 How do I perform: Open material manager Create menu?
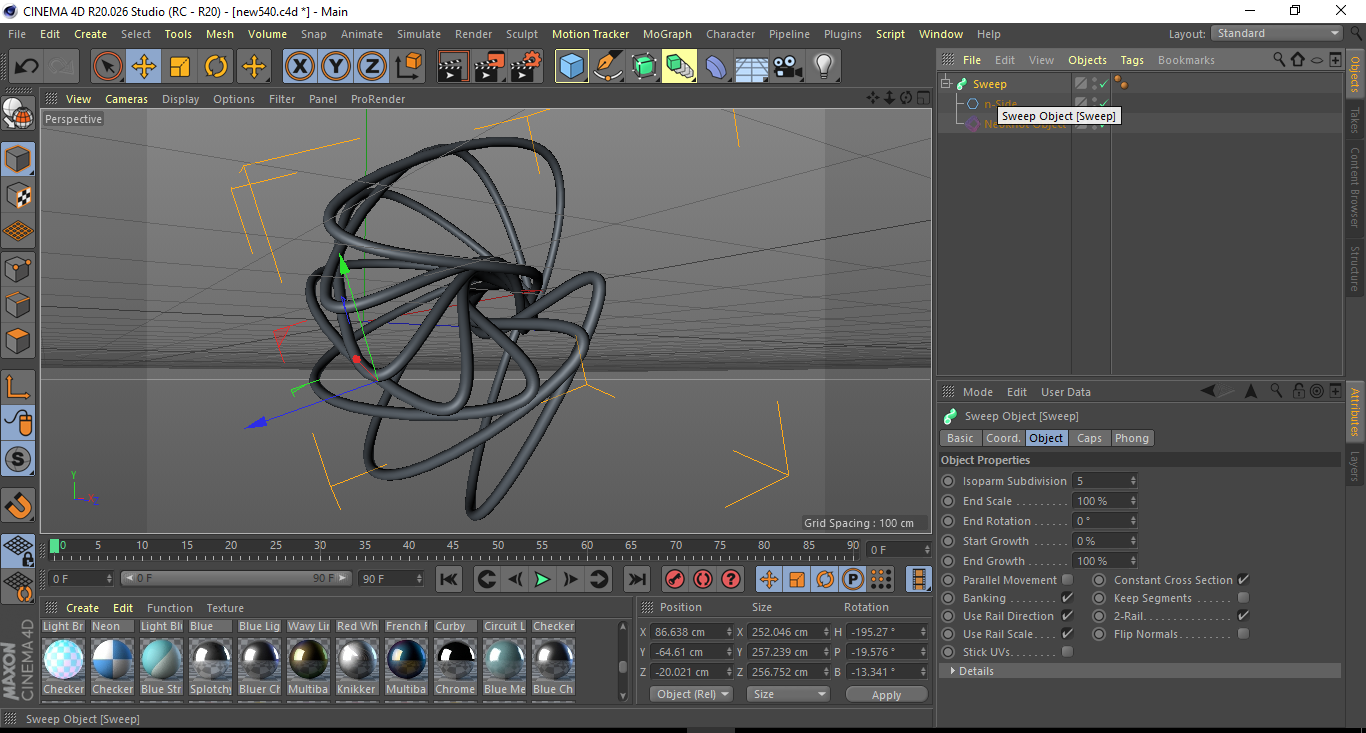pyautogui.click(x=82, y=608)
